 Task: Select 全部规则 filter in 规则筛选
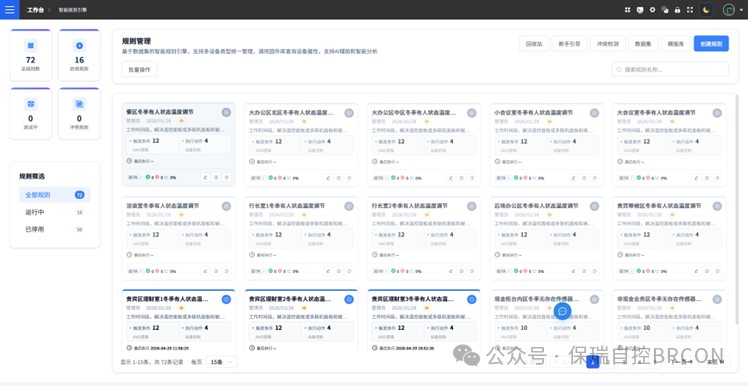click(55, 195)
